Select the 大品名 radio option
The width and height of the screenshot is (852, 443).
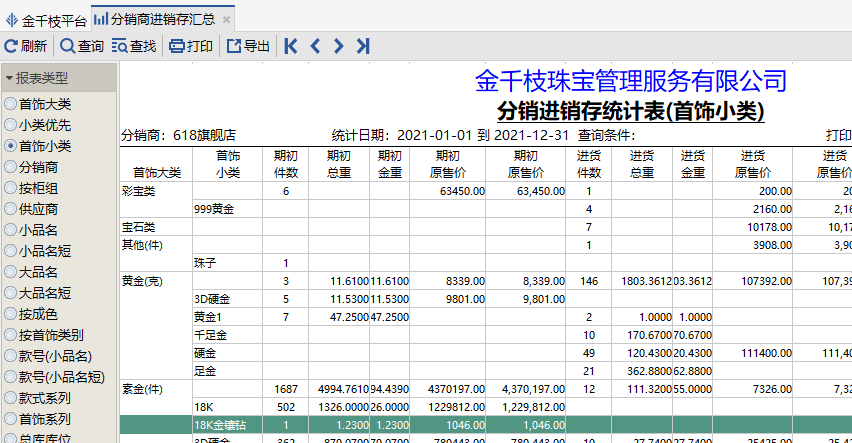click(10, 272)
